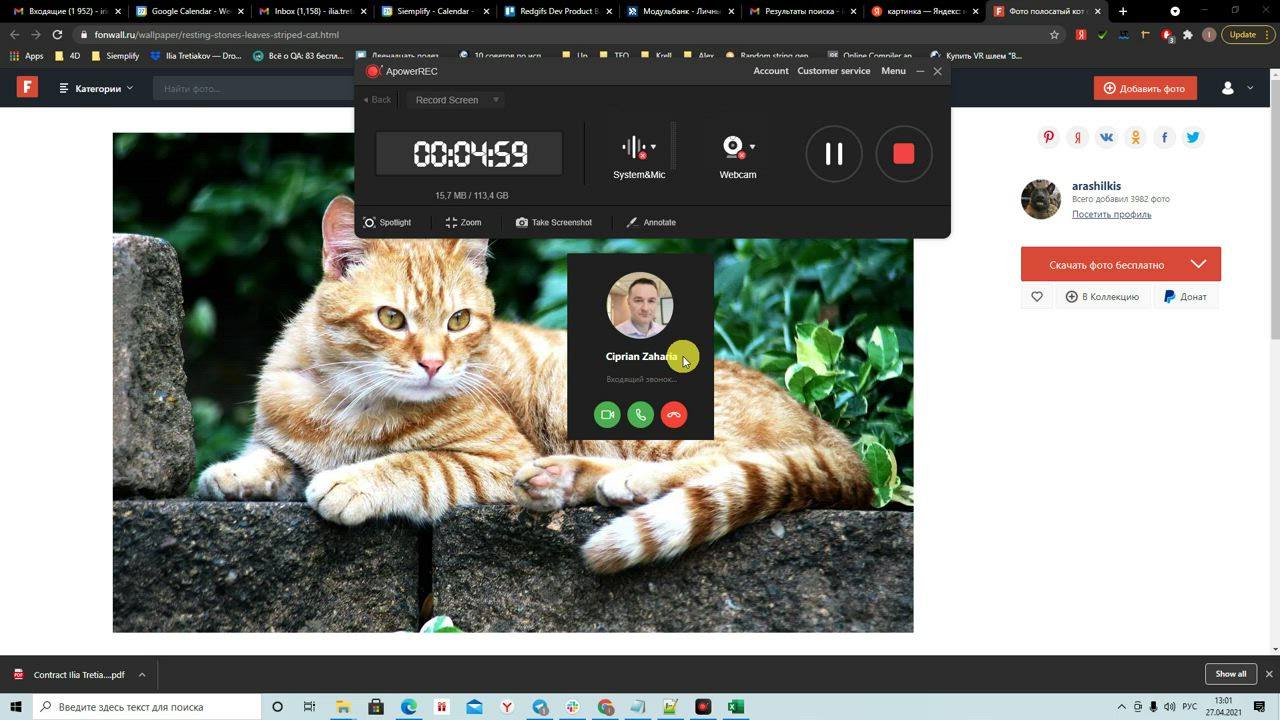Screen dimensions: 1280x720
Task: Like the photo with the heart icon
Action: tap(1037, 297)
